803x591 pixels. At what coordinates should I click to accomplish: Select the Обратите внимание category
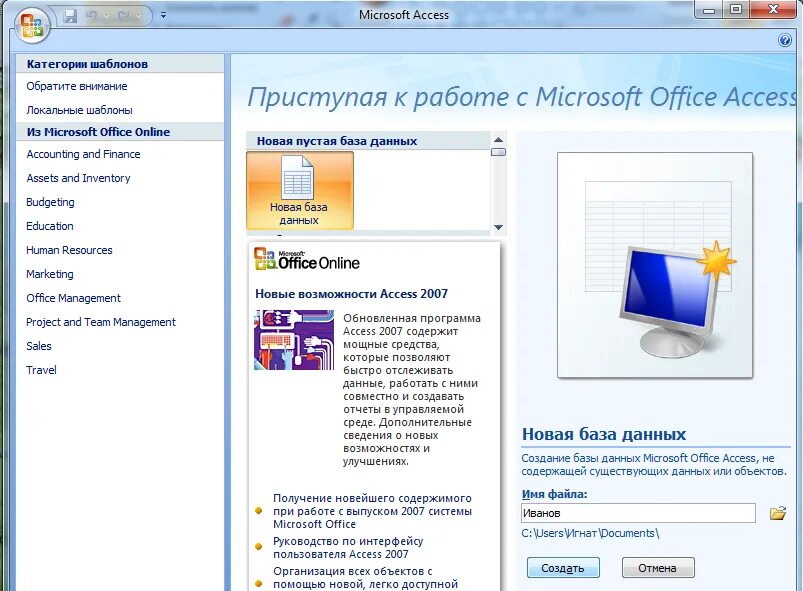(77, 86)
